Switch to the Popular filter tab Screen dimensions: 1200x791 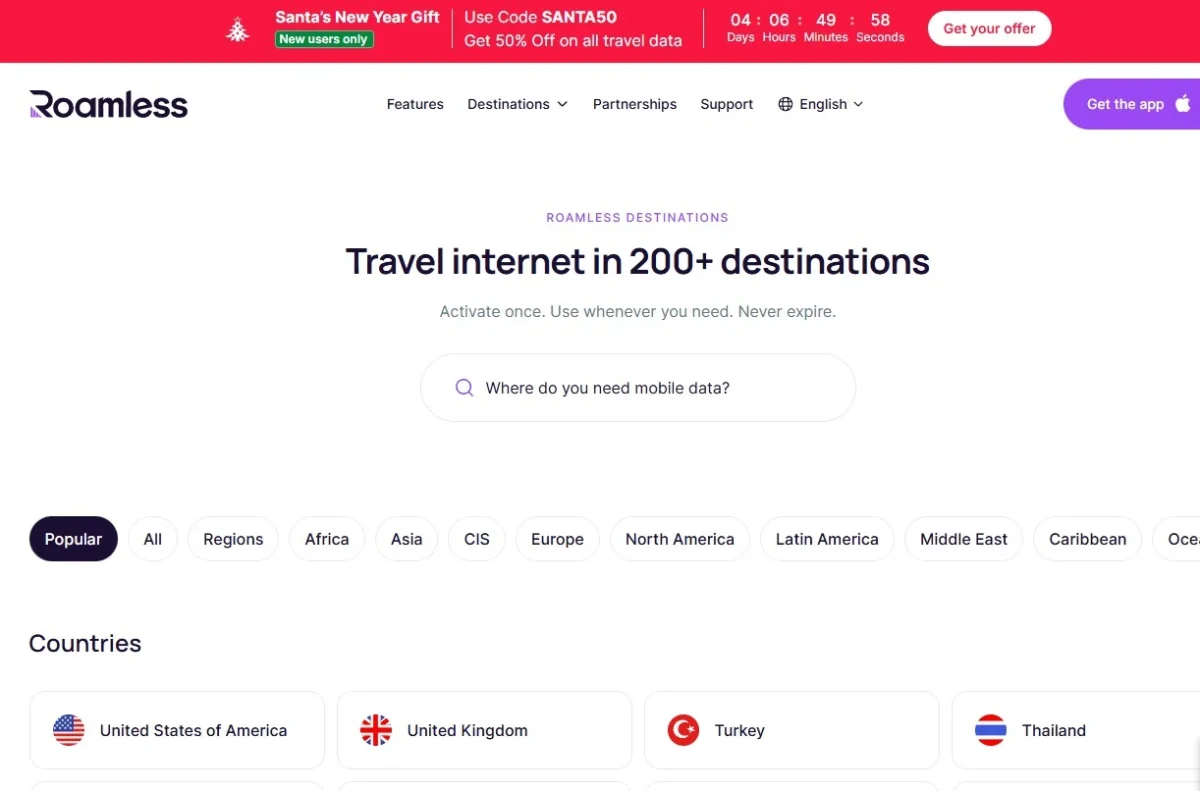tap(73, 539)
